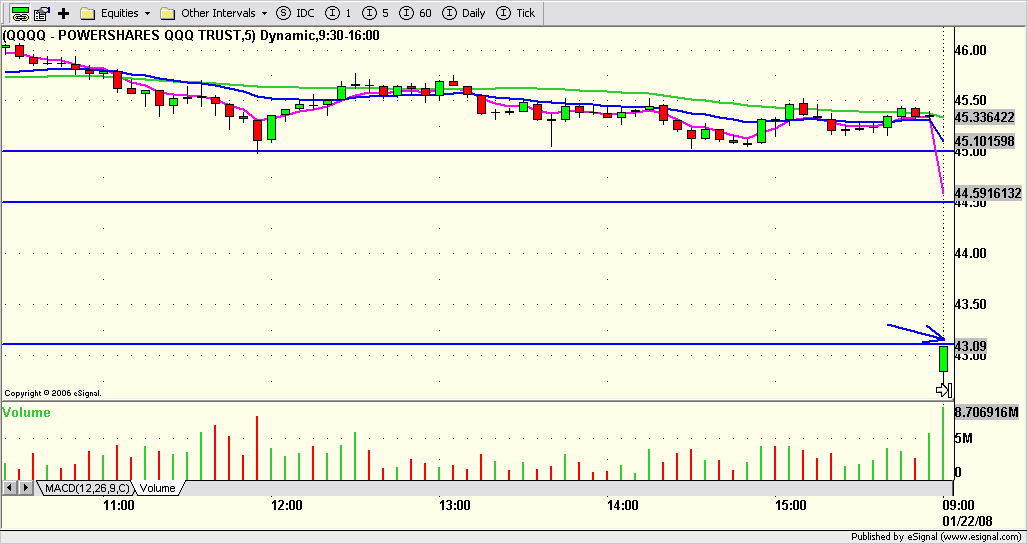Click the QQQQ PowerShares chart title

tap(191, 35)
